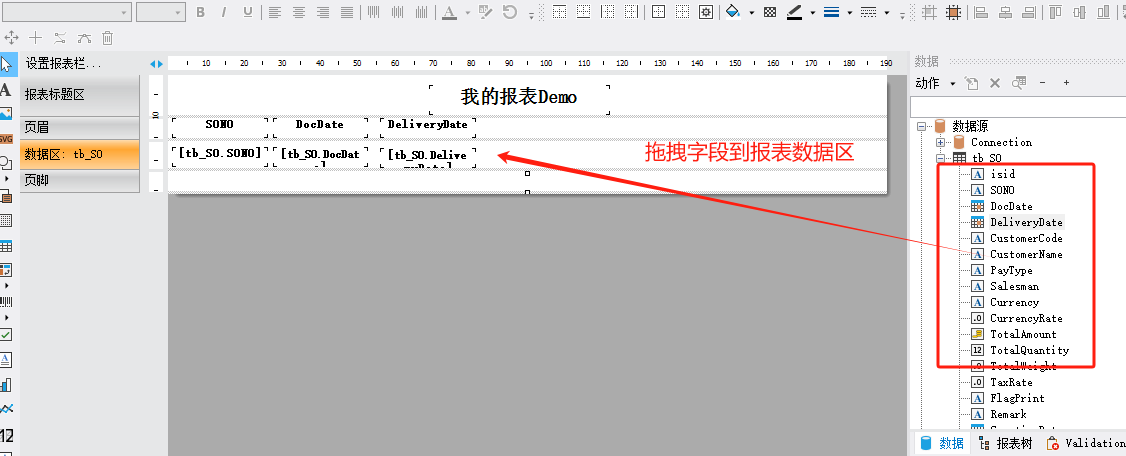This screenshot has height=456, width=1126.
Task: Select the picture object tool
Action: pyautogui.click(x=6, y=113)
